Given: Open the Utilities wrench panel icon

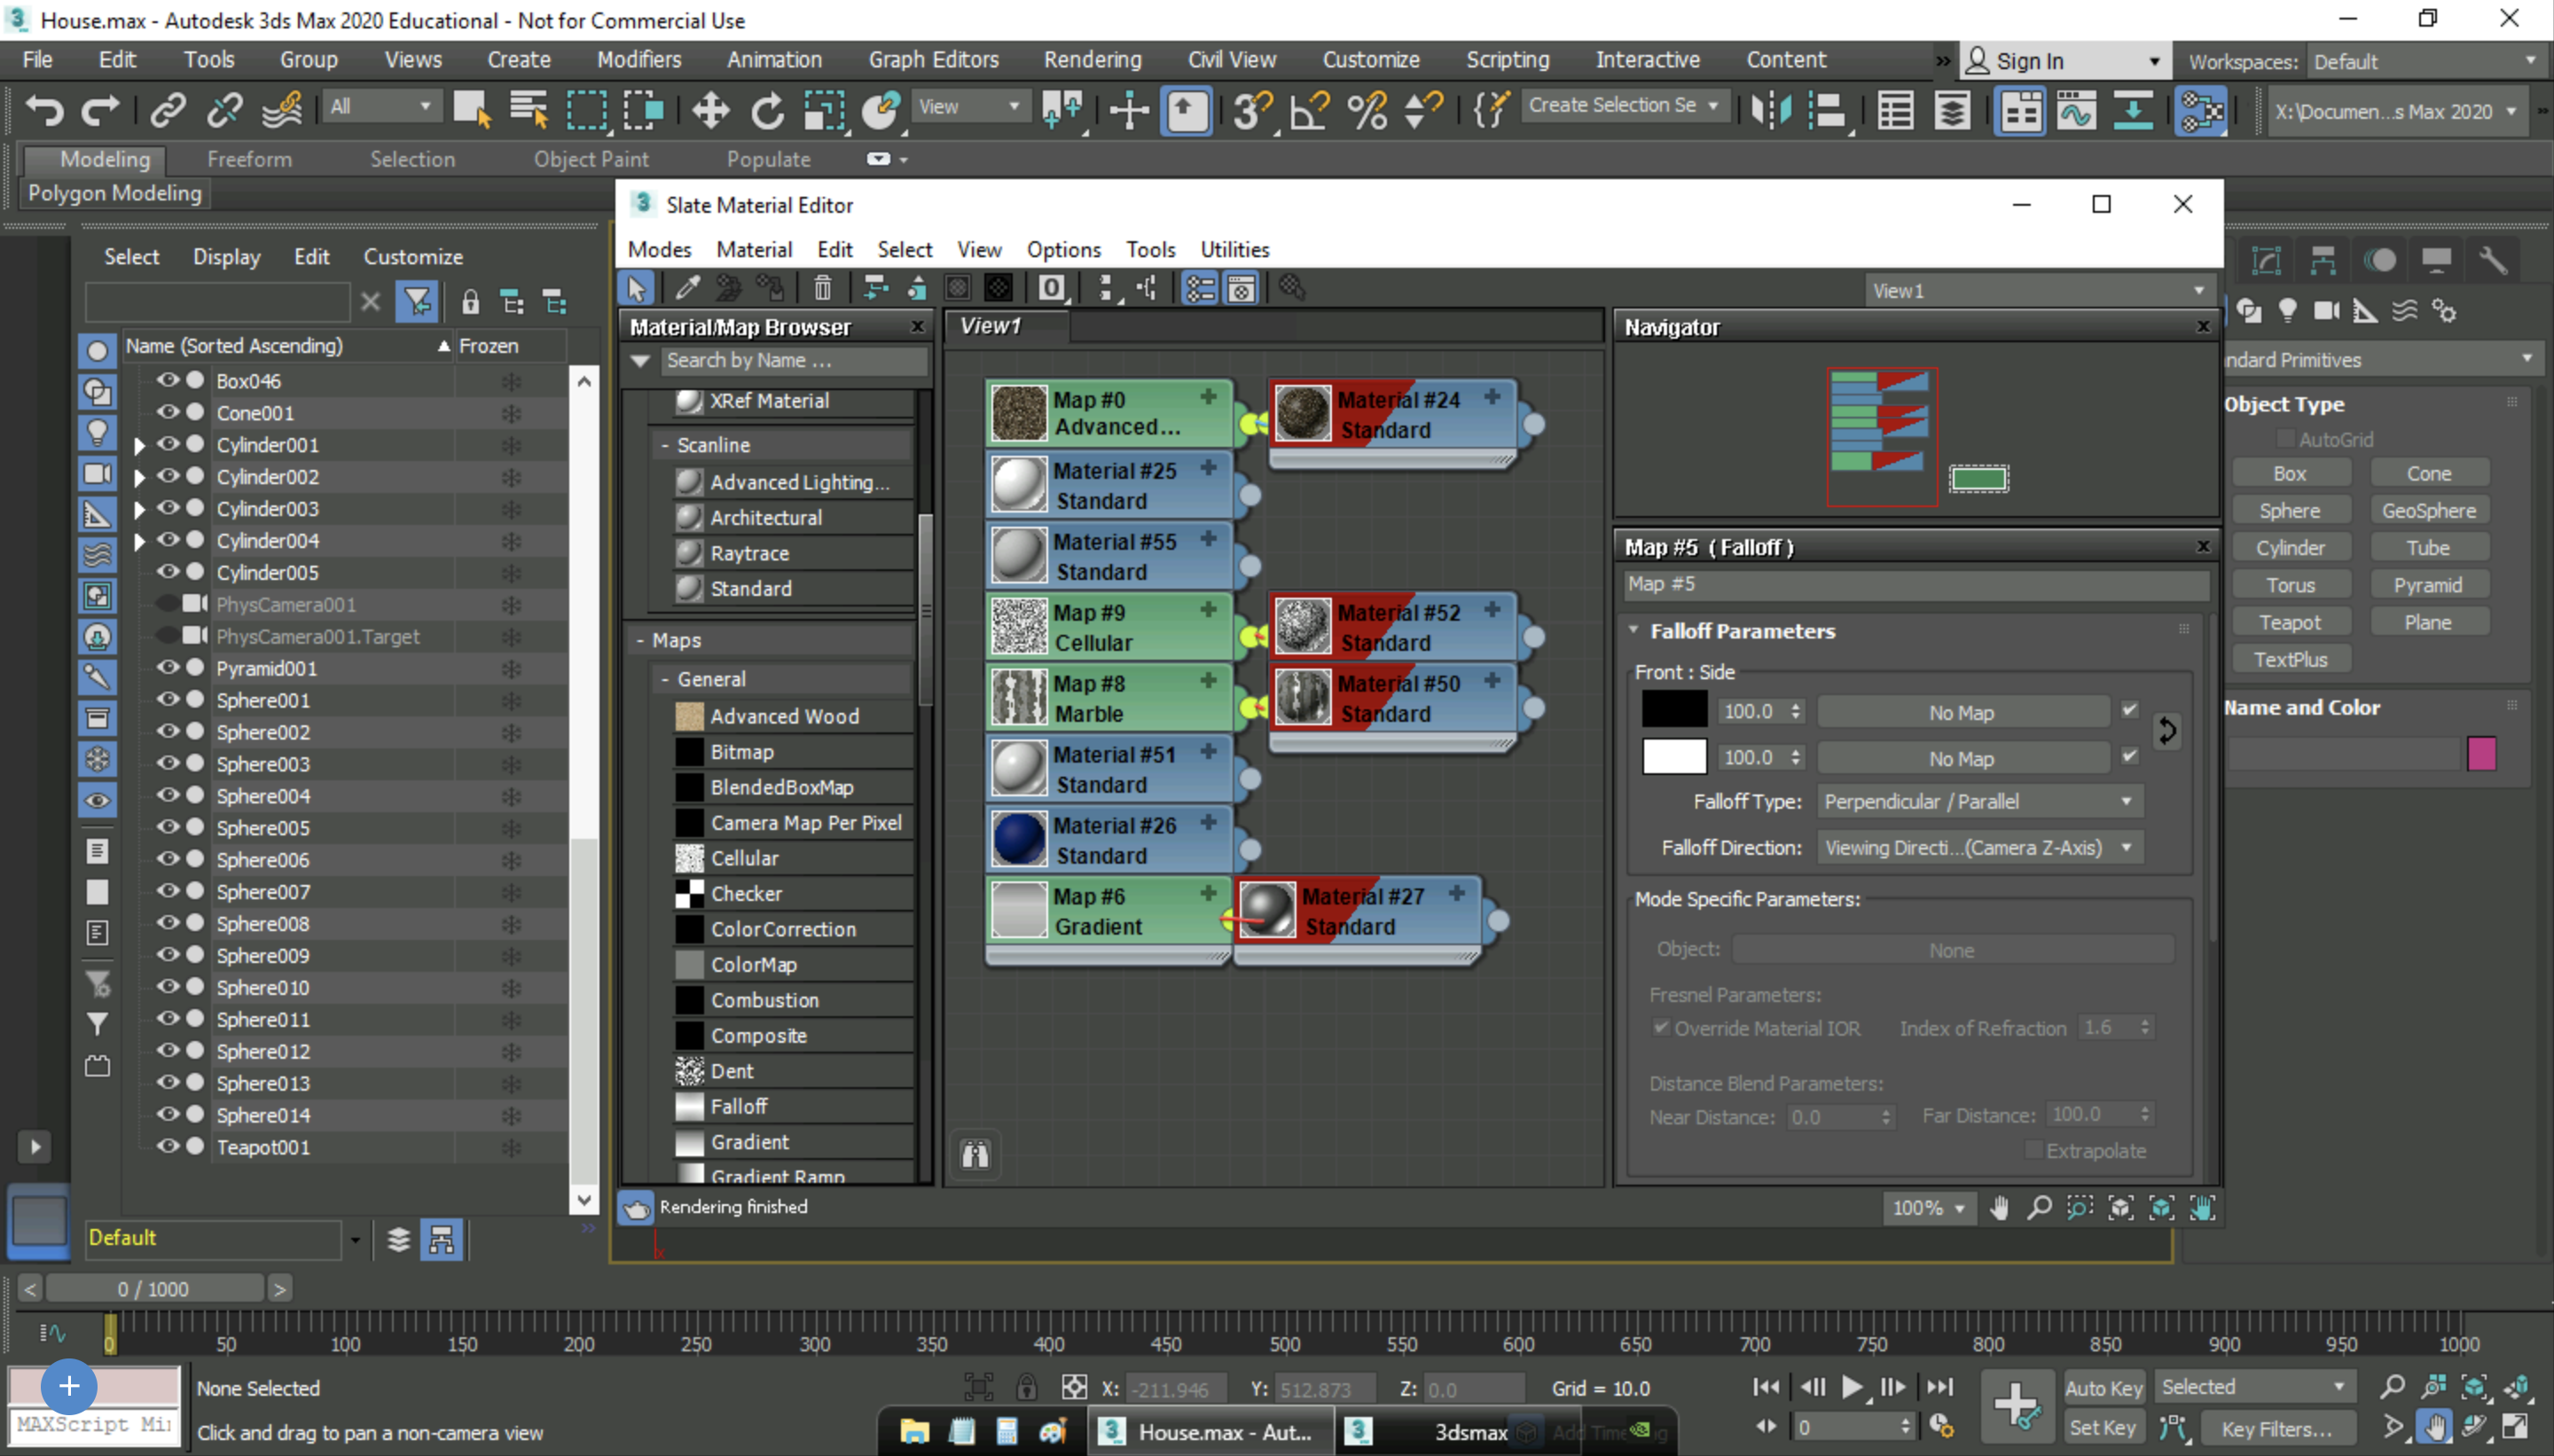Looking at the screenshot, I should click(2492, 260).
